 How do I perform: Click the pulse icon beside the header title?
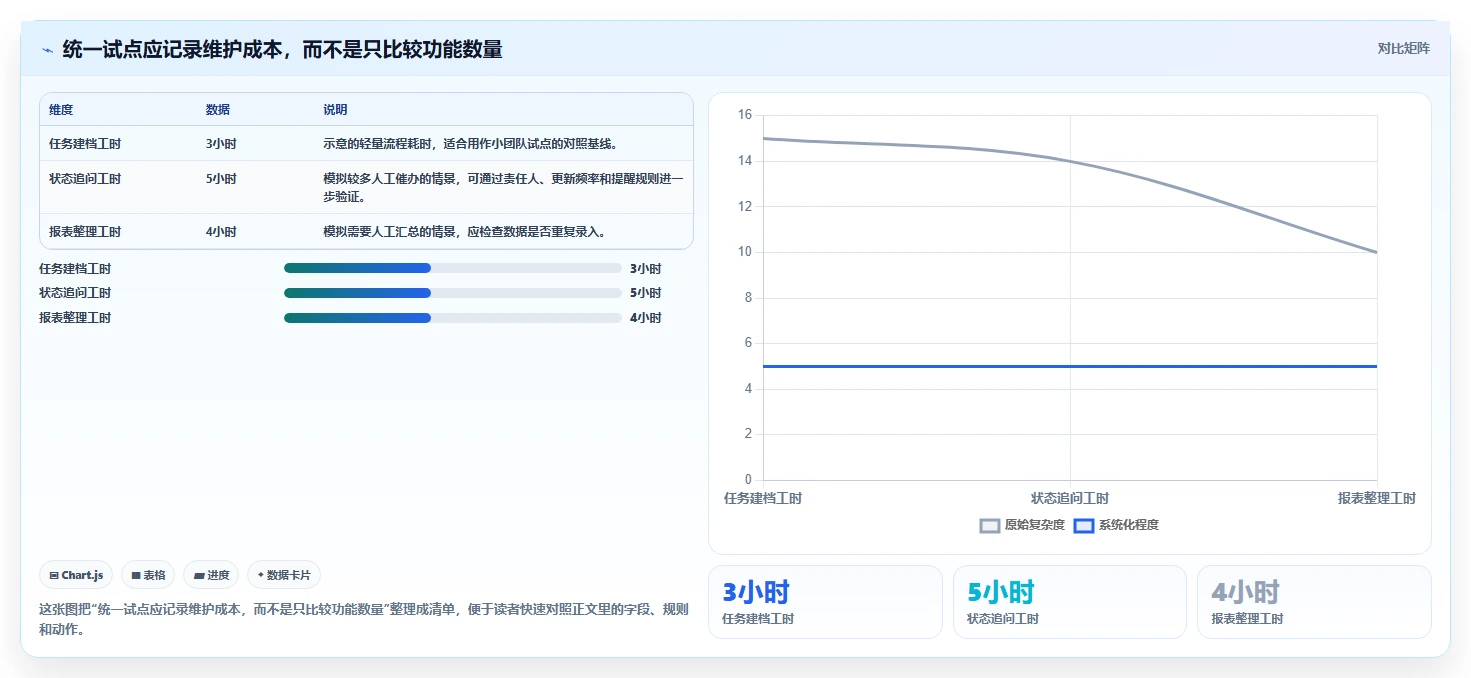[47, 50]
